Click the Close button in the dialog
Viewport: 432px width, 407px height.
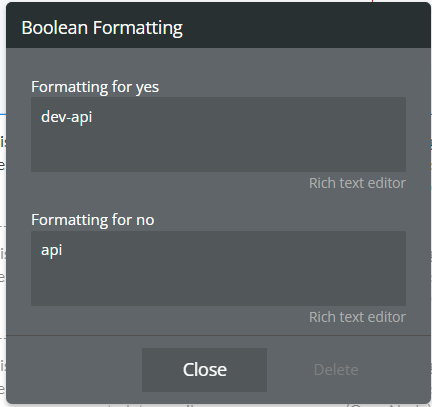204,370
